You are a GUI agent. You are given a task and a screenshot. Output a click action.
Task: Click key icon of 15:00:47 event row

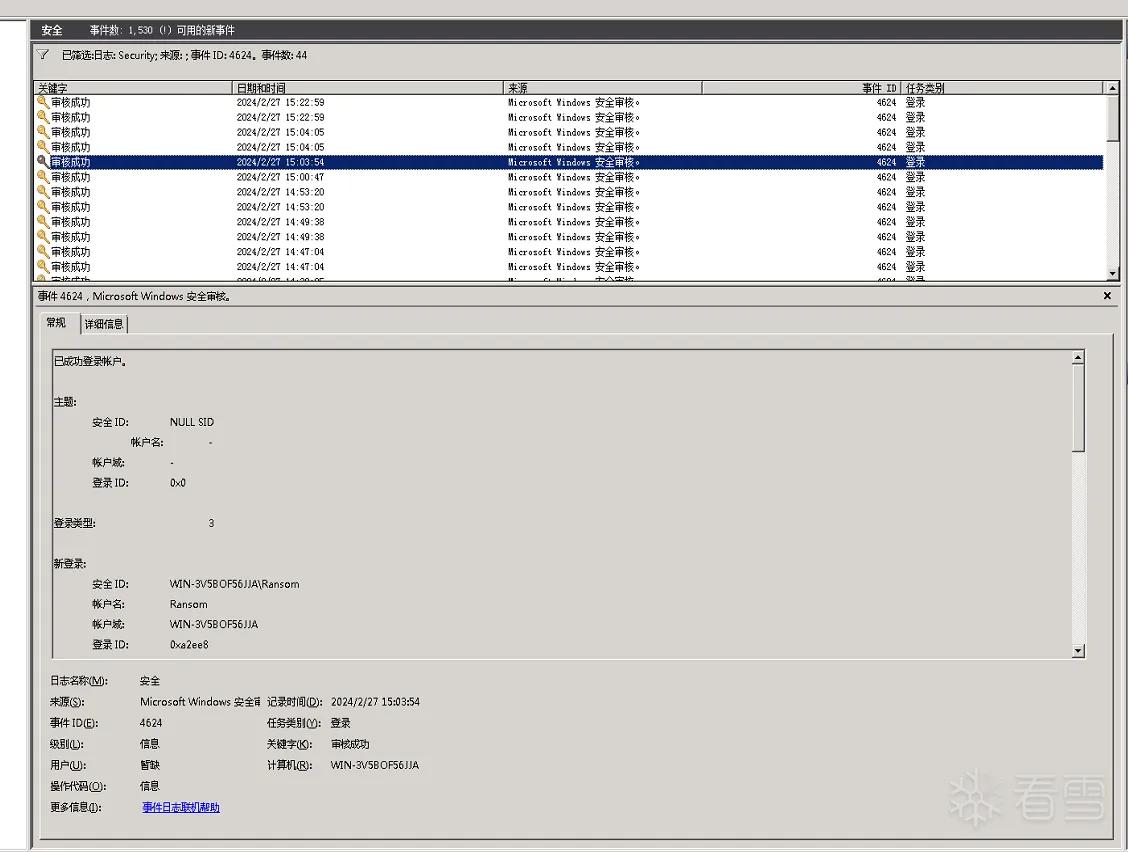(43, 177)
